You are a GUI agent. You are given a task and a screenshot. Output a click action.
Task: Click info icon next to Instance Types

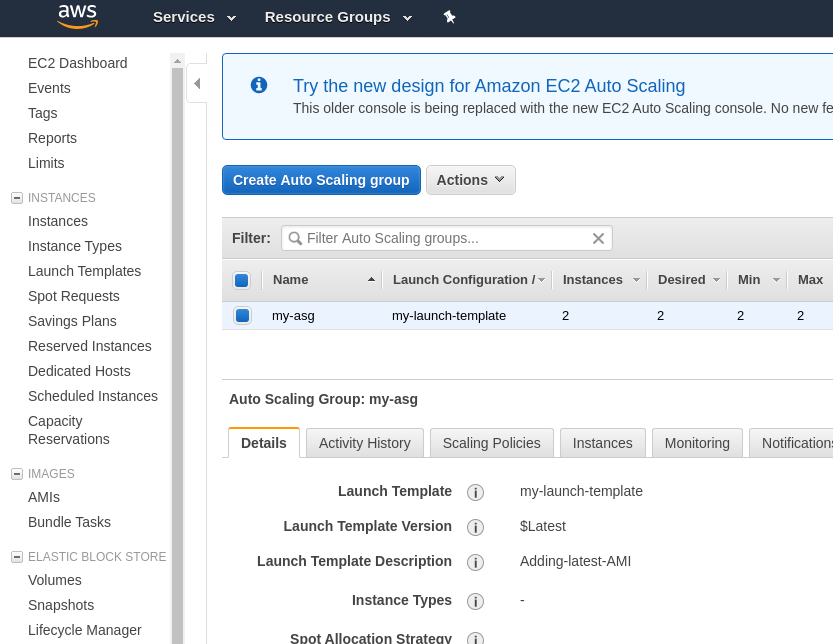click(x=475, y=601)
